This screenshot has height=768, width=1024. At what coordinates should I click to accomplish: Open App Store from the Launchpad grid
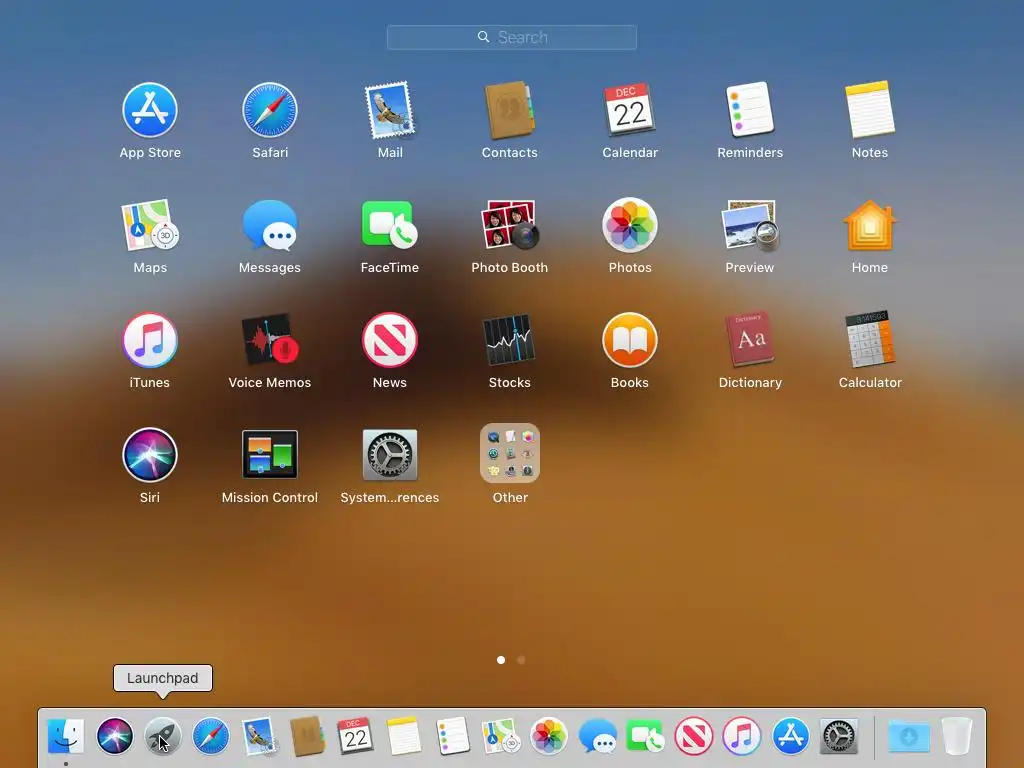pyautogui.click(x=150, y=110)
